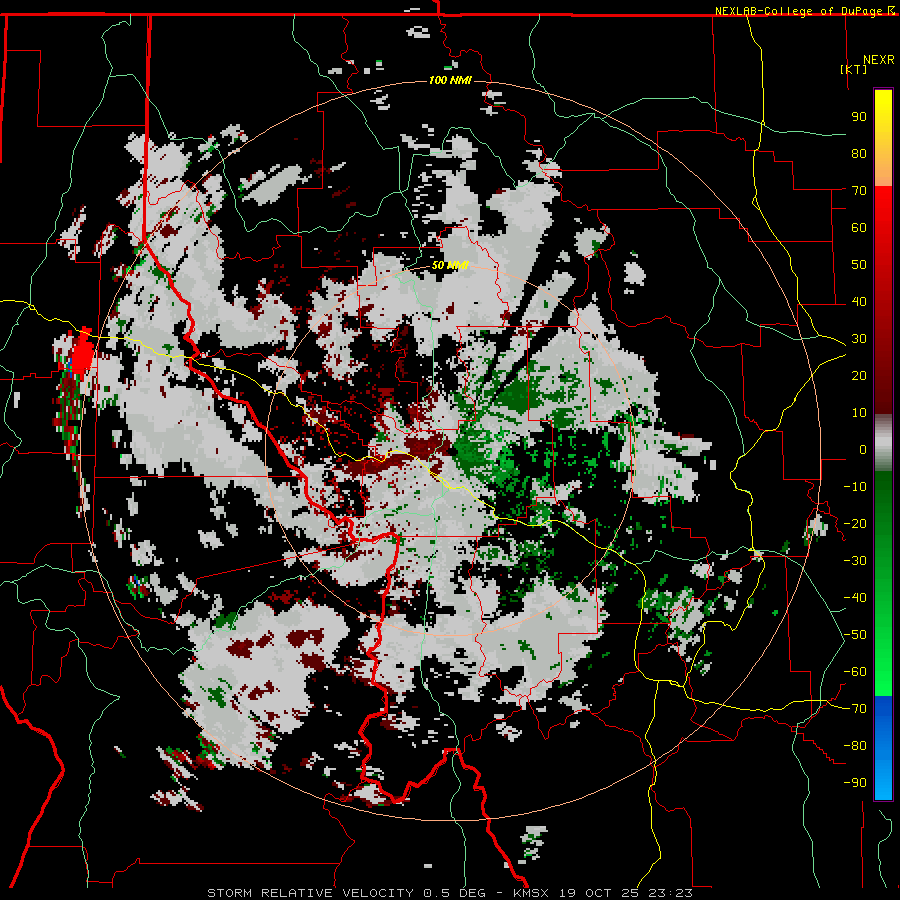This screenshot has width=900, height=900.
Task: Click the 80 value on velocity scale
Action: pyautogui.click(x=859, y=153)
